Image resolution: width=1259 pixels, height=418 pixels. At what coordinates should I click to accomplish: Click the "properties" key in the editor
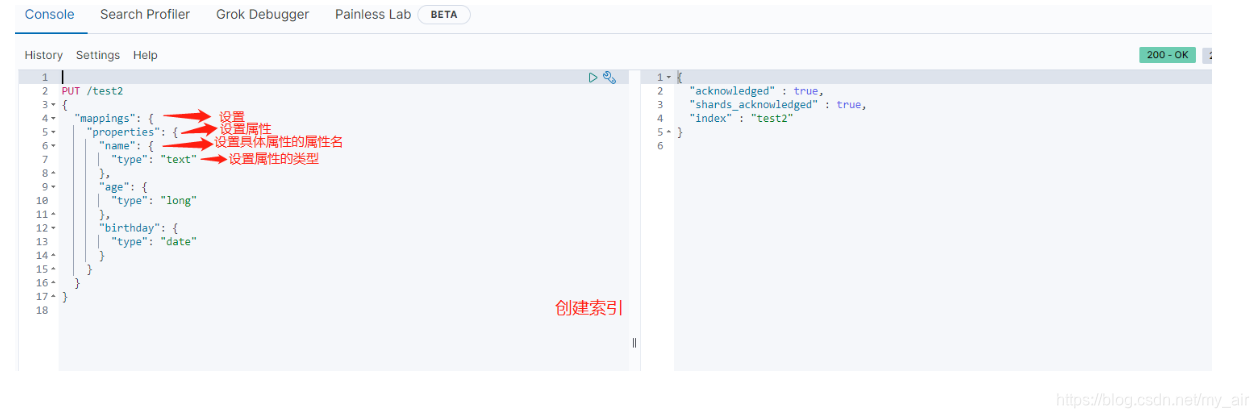pos(123,132)
